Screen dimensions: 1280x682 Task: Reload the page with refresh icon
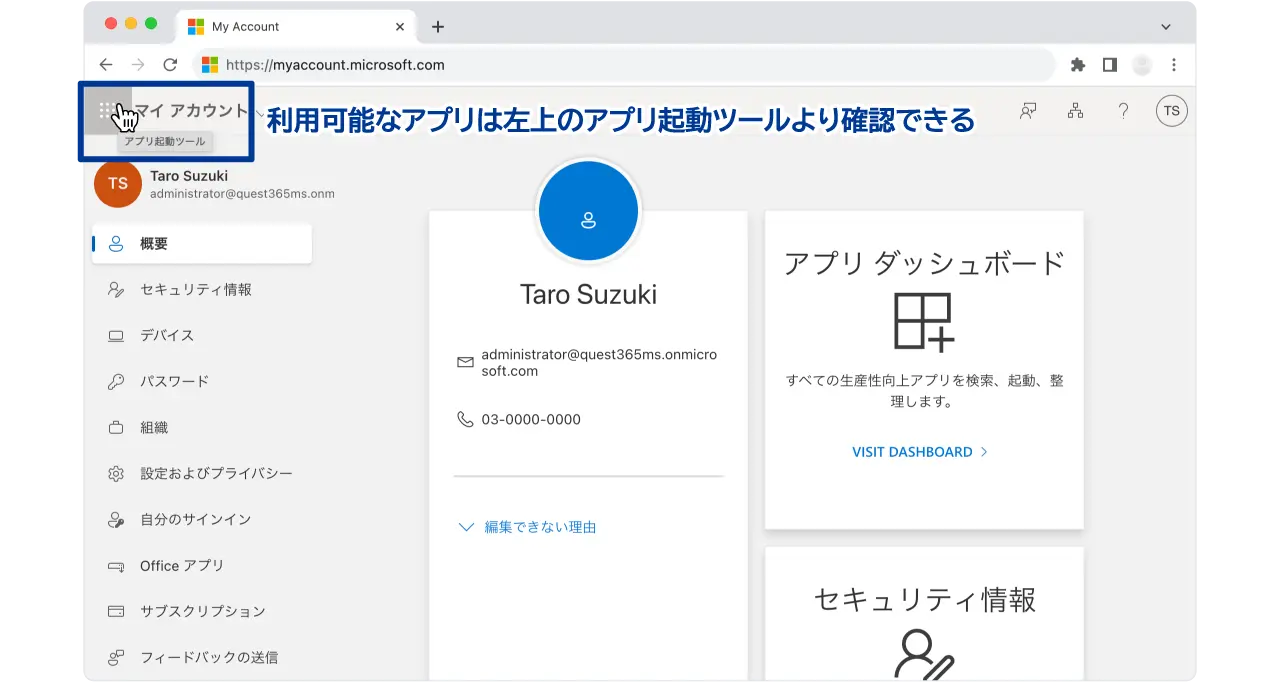coord(170,65)
